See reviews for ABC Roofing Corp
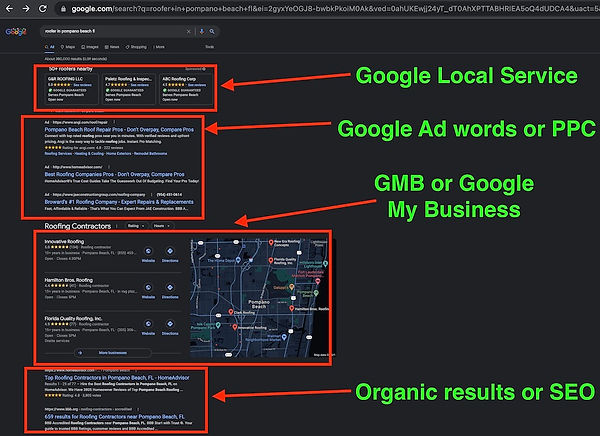This screenshot has width=600, height=436. point(197,85)
